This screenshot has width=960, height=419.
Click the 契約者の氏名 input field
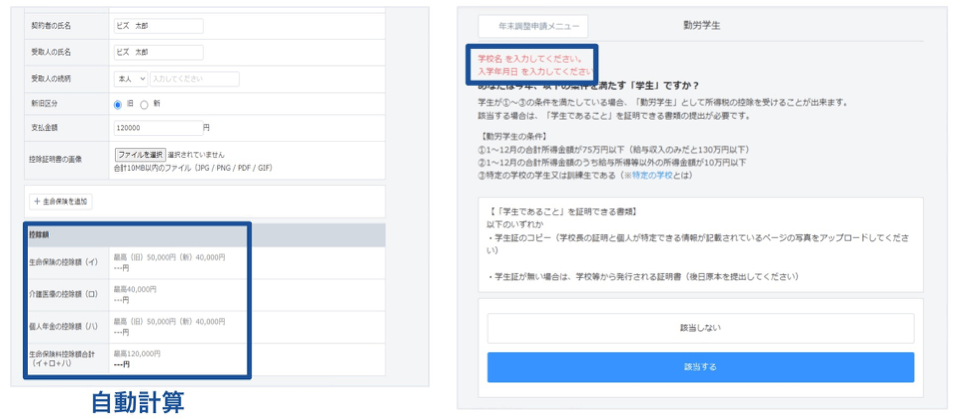158,24
